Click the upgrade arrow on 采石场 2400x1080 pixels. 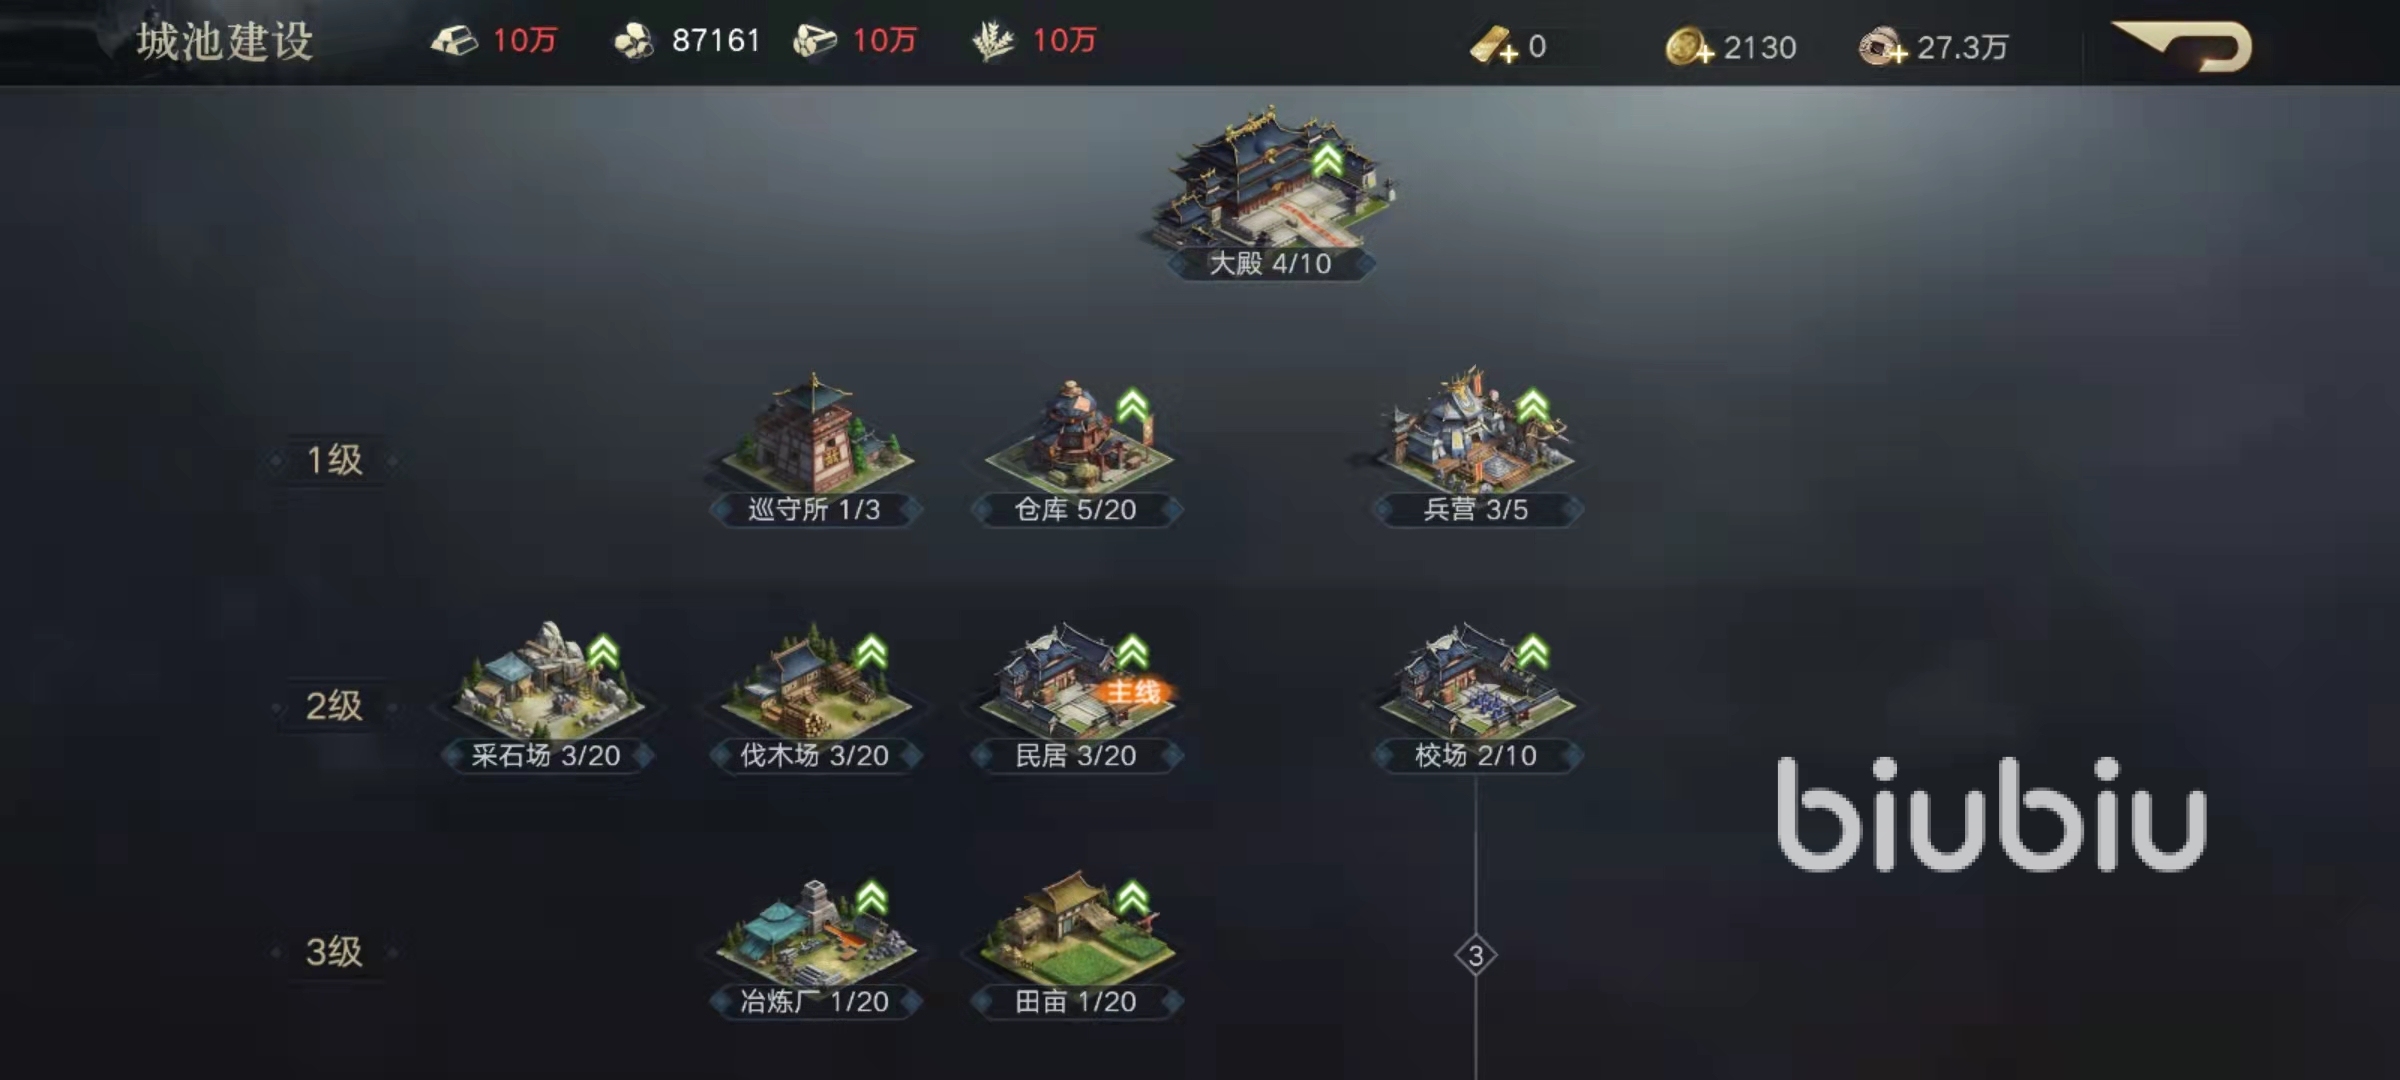[x=603, y=652]
